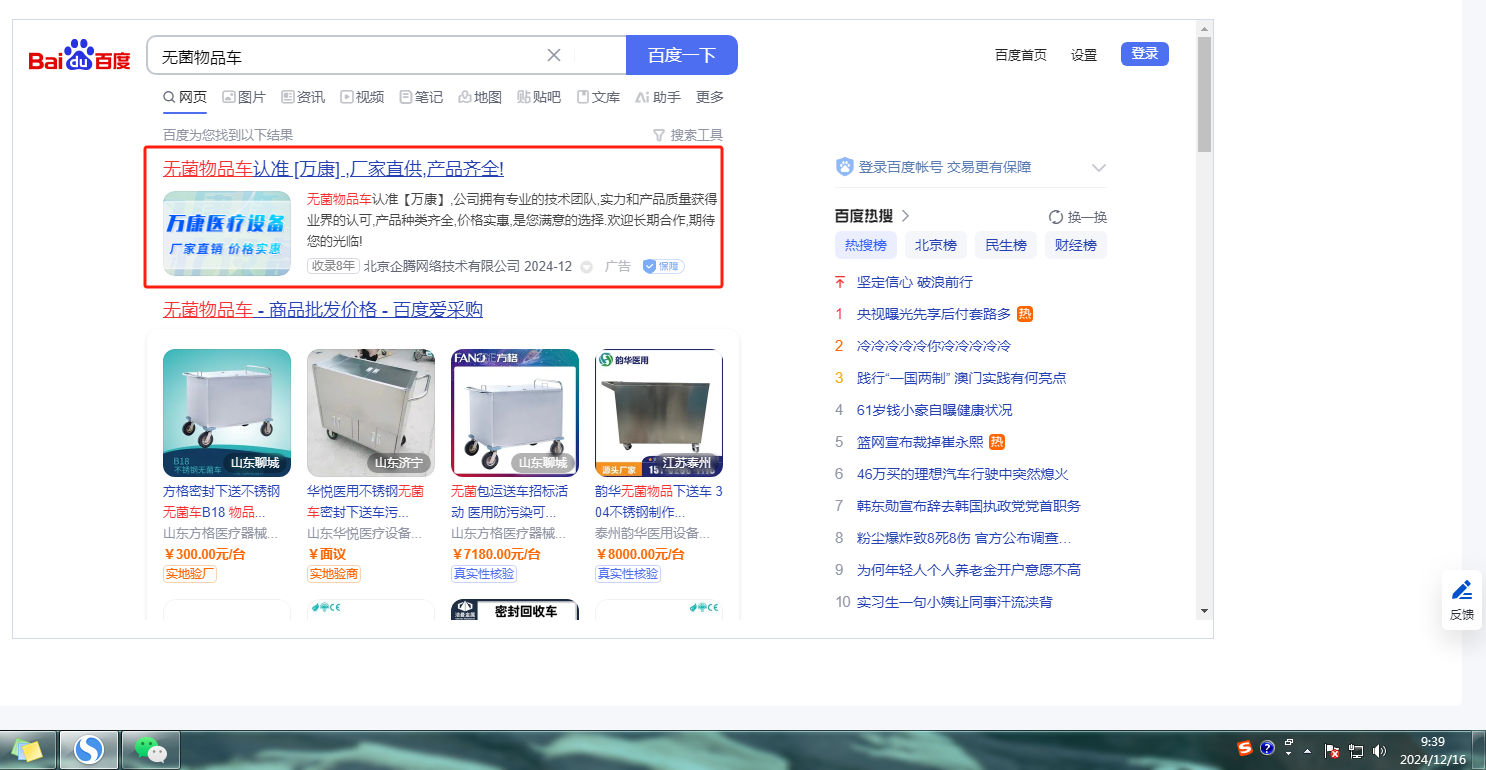Click the paw icon beside 登录百度帐号
This screenshot has height=770, width=1486.
tap(844, 167)
